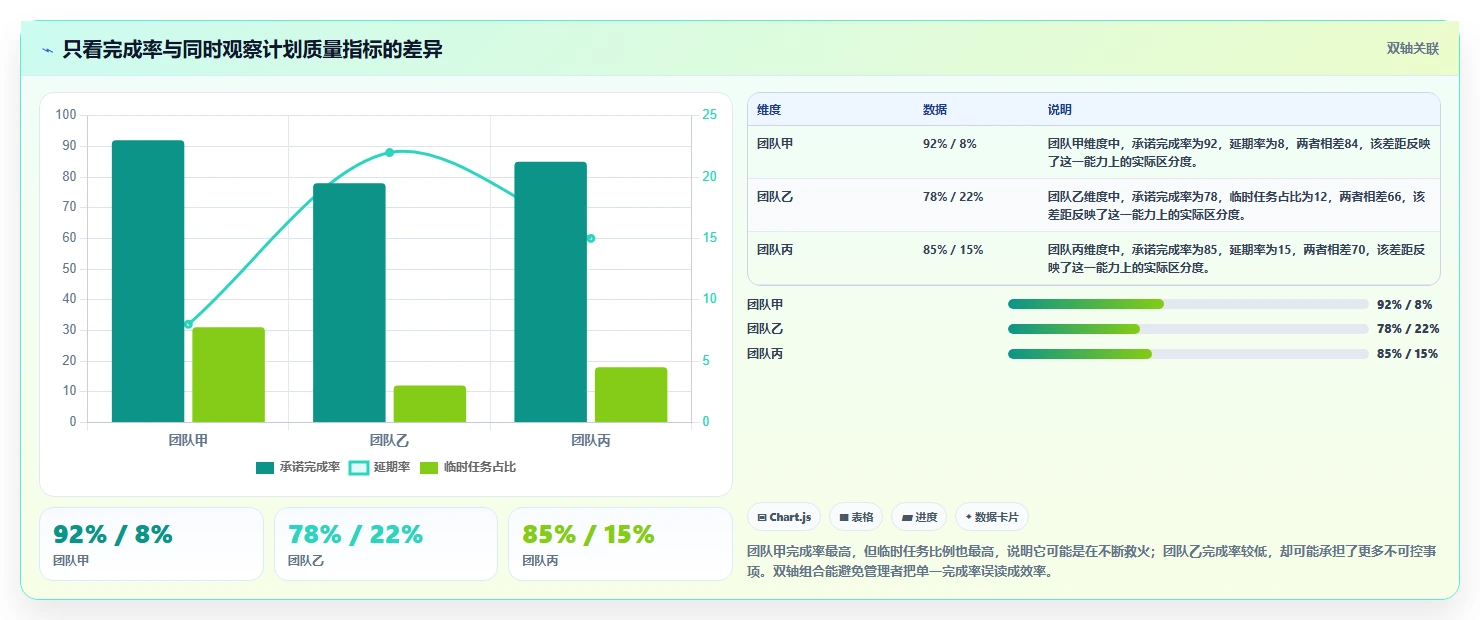The height and width of the screenshot is (620, 1480).
Task: Click the green 临时任务占比 bar for 团队乙
Action: pyautogui.click(x=430, y=404)
